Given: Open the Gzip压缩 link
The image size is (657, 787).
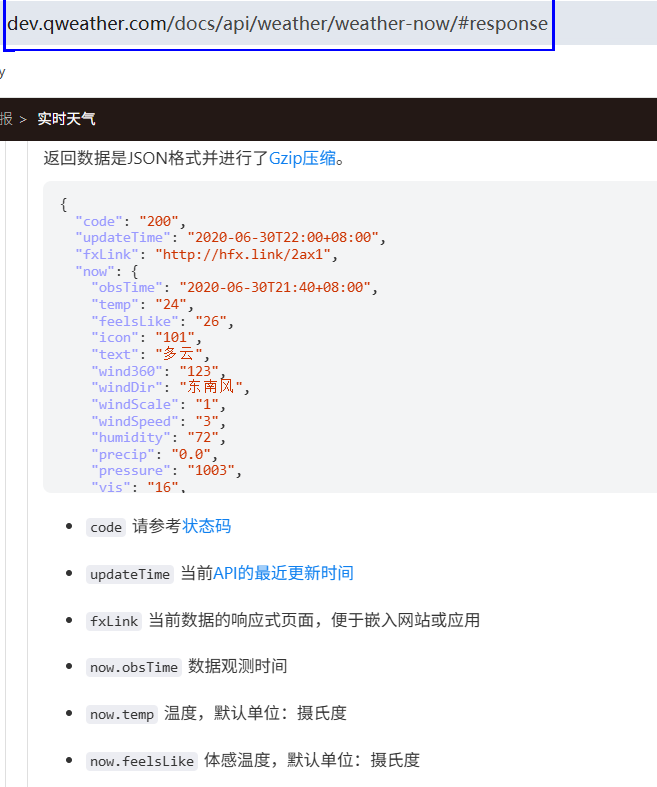Looking at the screenshot, I should pos(303,159).
